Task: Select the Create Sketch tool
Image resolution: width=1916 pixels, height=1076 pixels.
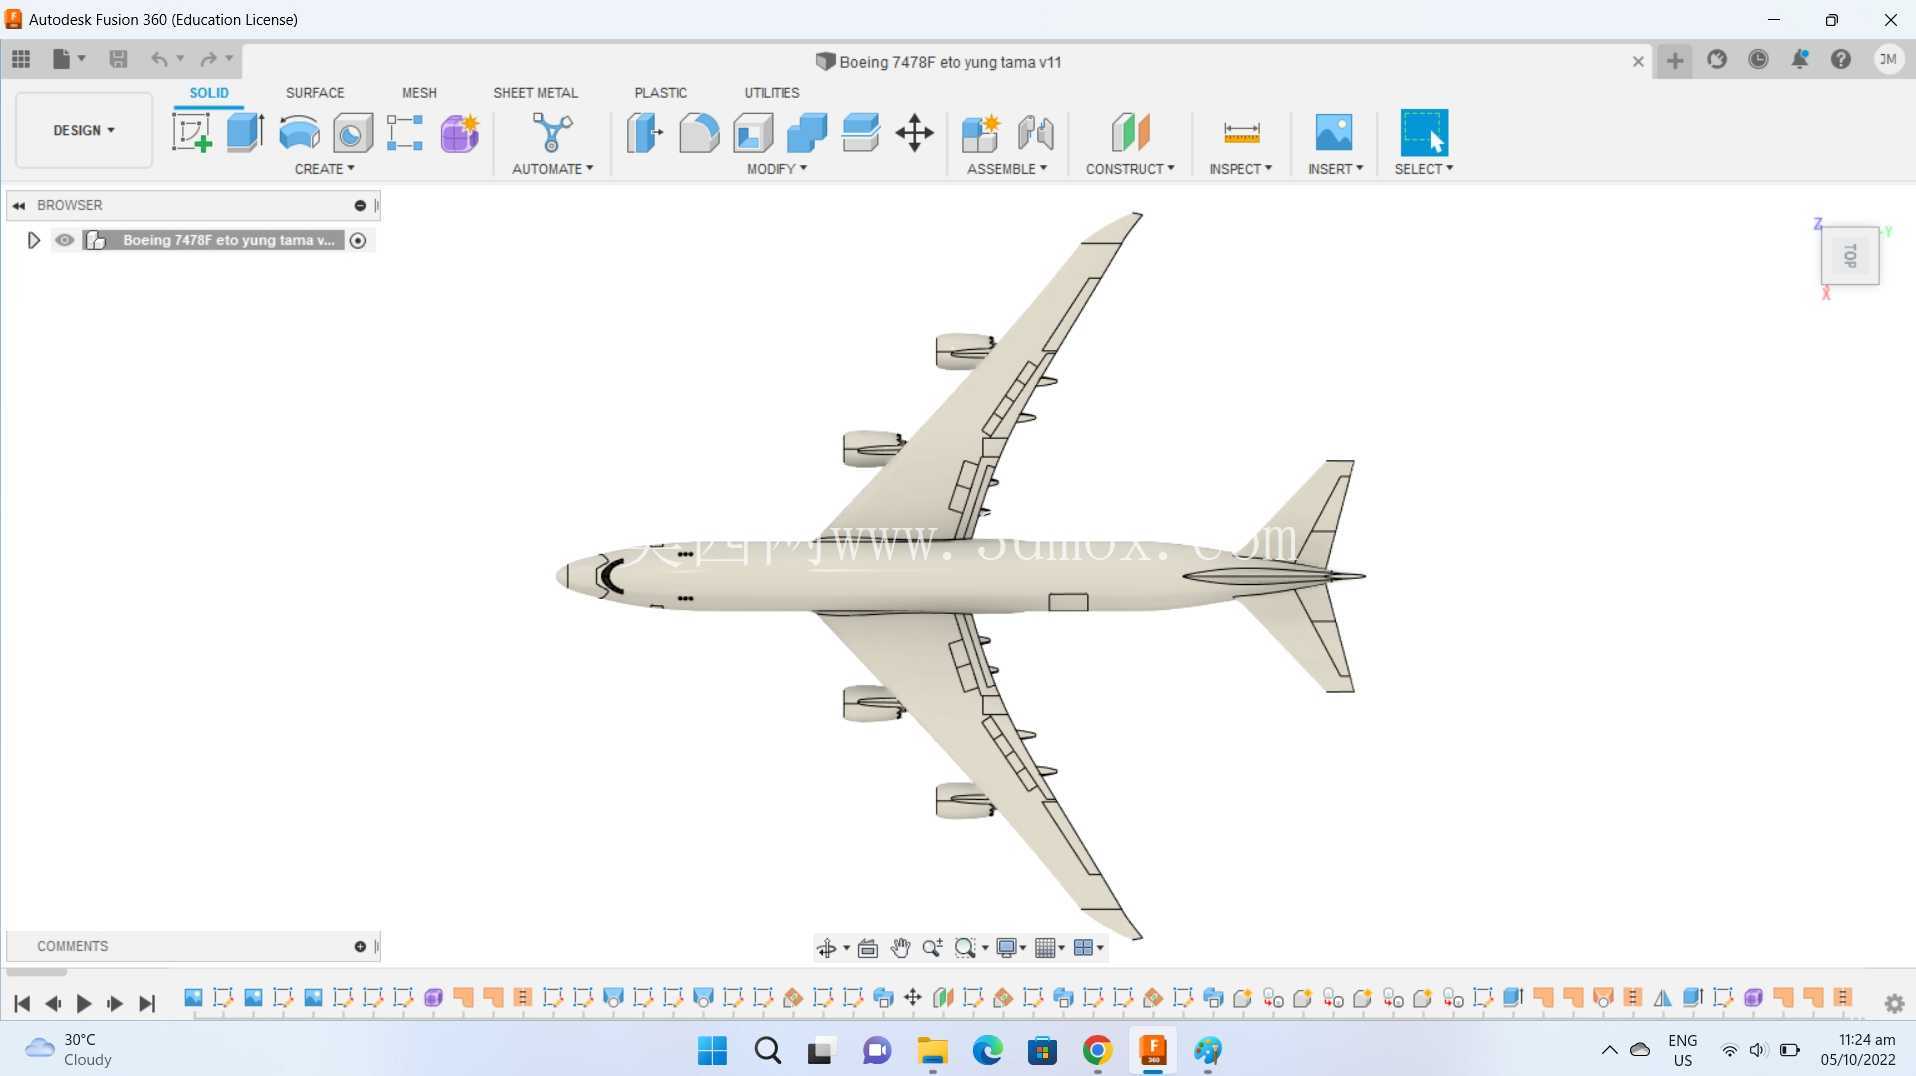Action: [x=191, y=132]
